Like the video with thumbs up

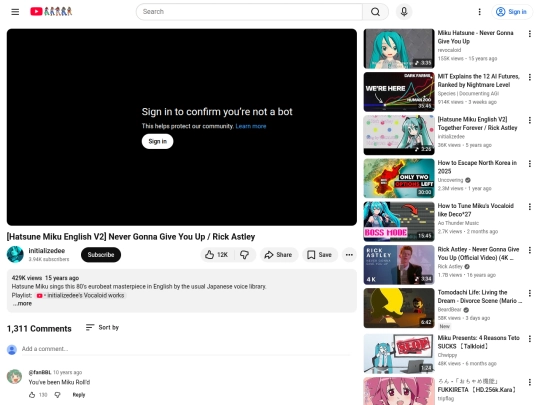pyautogui.click(x=217, y=255)
